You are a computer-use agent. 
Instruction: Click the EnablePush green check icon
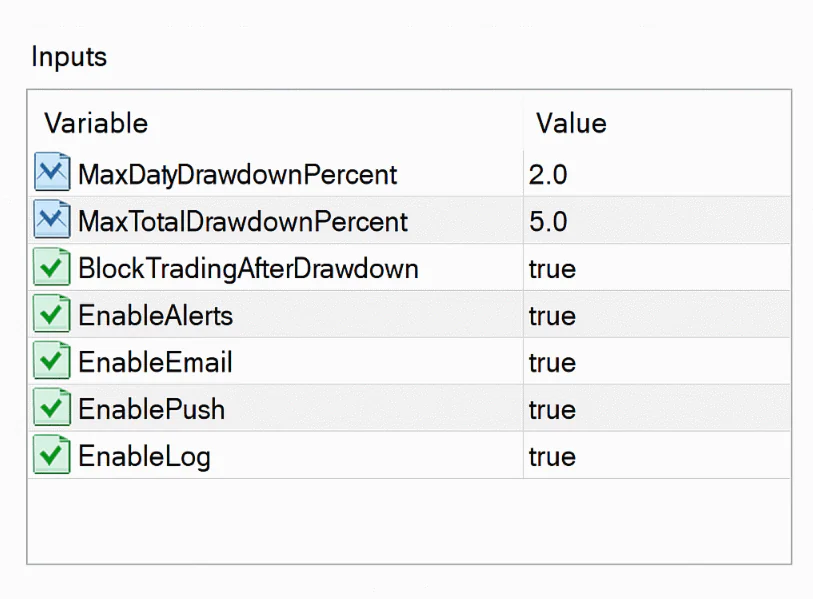click(x=52, y=407)
